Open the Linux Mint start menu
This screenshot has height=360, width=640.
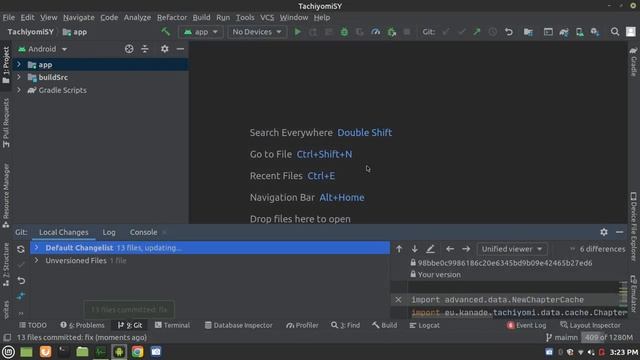pos(8,352)
